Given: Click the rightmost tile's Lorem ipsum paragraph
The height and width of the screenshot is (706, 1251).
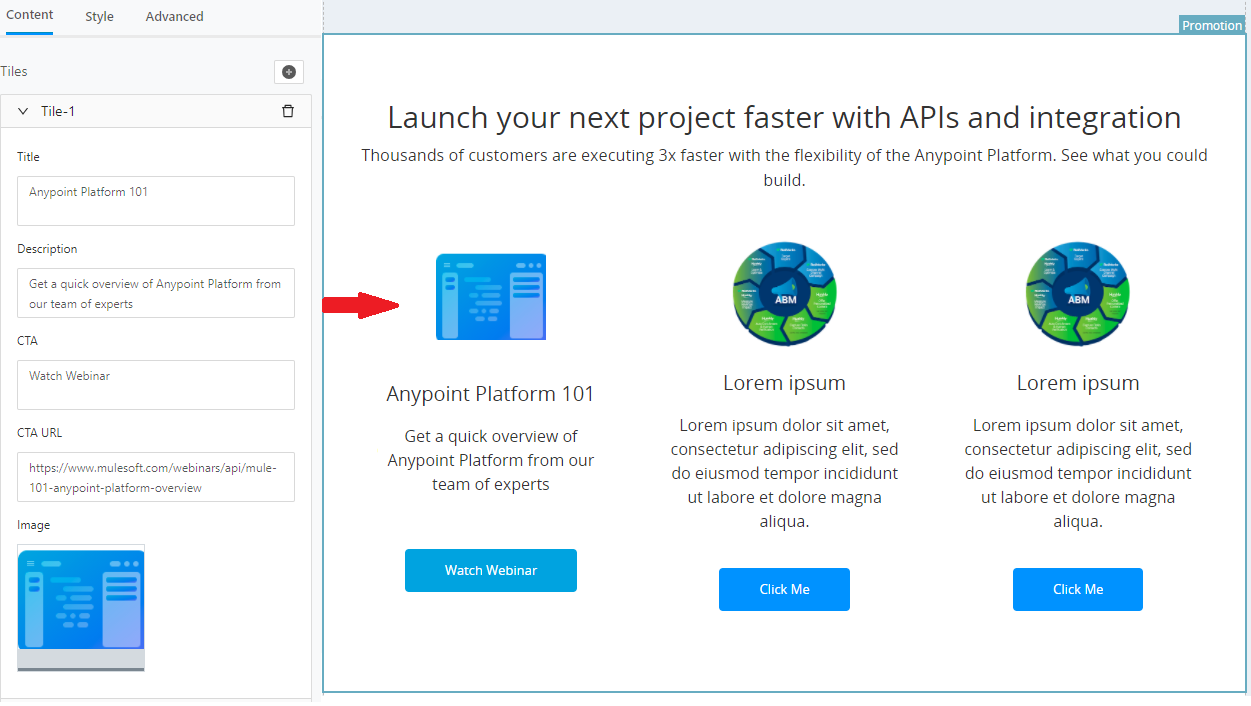Looking at the screenshot, I should (1078, 473).
